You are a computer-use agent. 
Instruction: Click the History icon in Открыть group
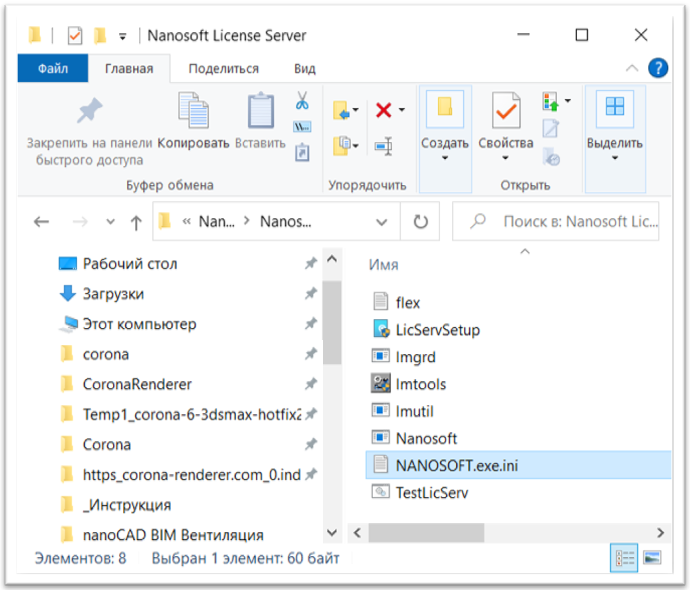551,157
